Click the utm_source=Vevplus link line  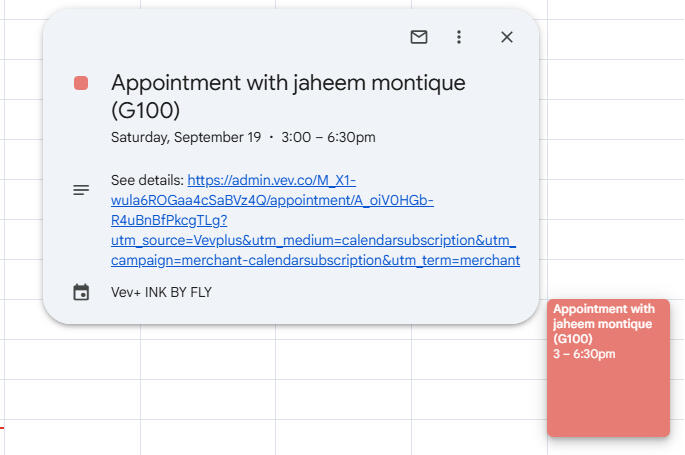(x=313, y=240)
